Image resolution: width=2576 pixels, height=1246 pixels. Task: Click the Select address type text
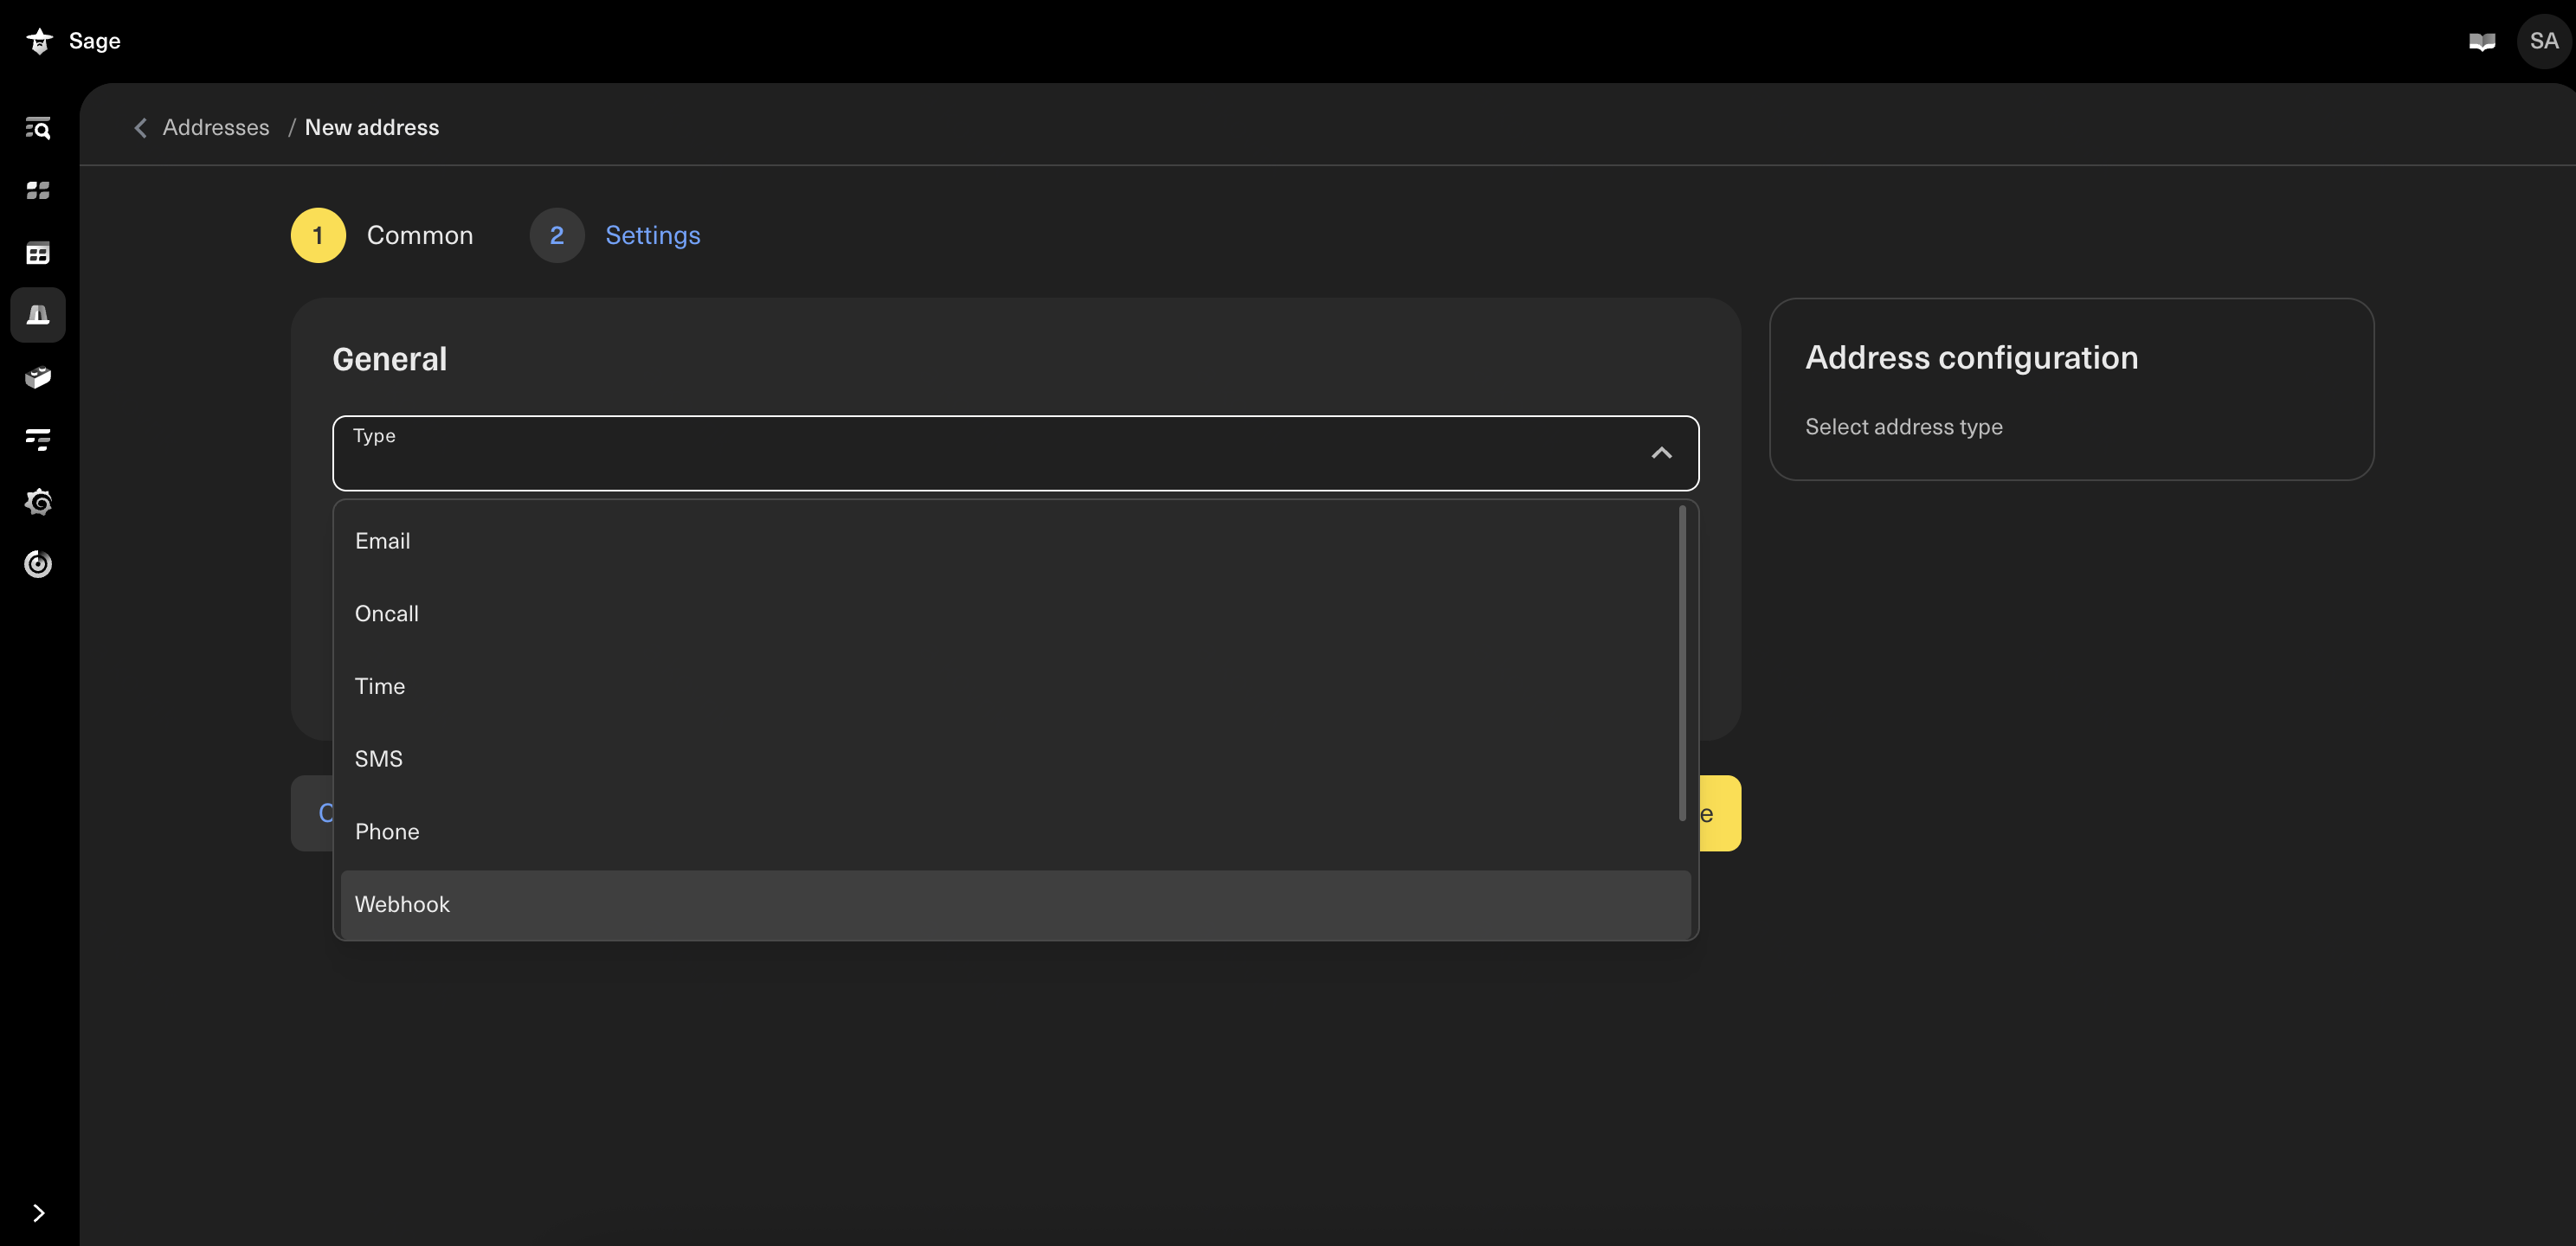click(1903, 427)
